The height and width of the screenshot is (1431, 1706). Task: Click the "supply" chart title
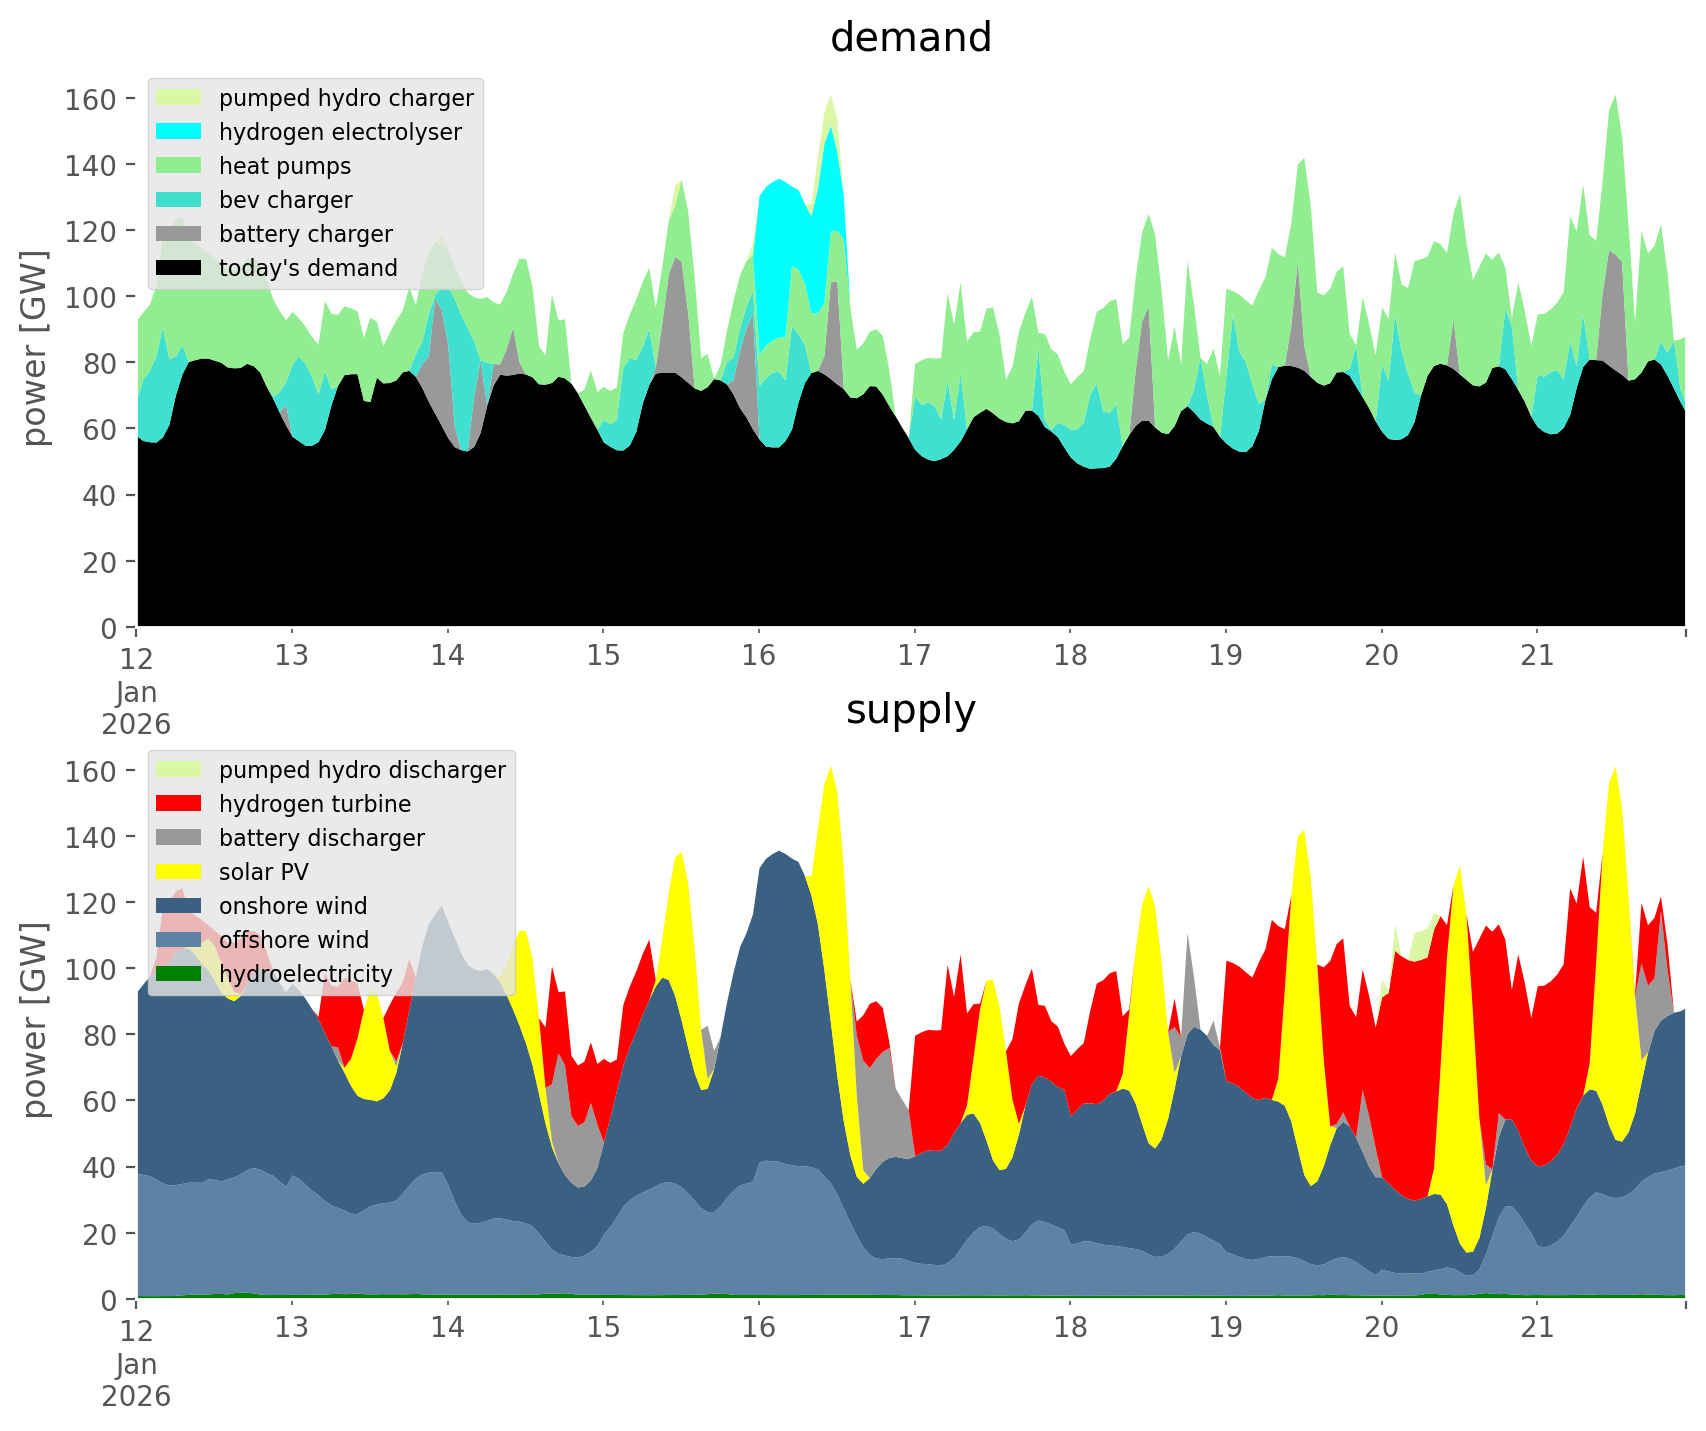click(x=910, y=710)
